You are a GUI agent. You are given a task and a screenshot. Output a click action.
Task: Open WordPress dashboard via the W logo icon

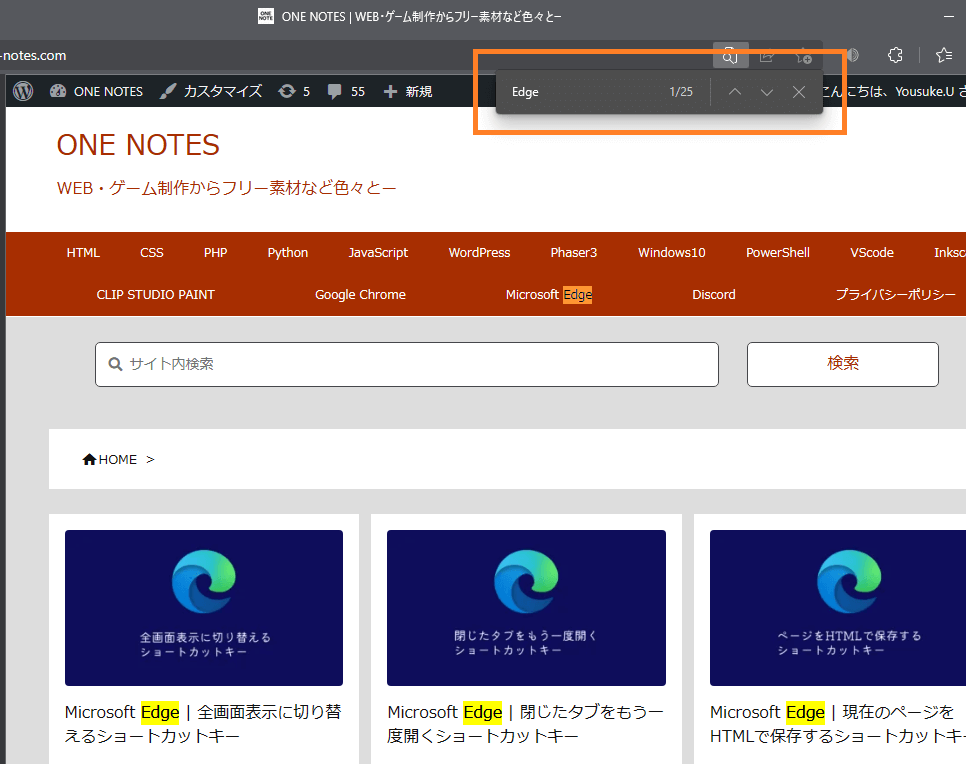[22, 91]
